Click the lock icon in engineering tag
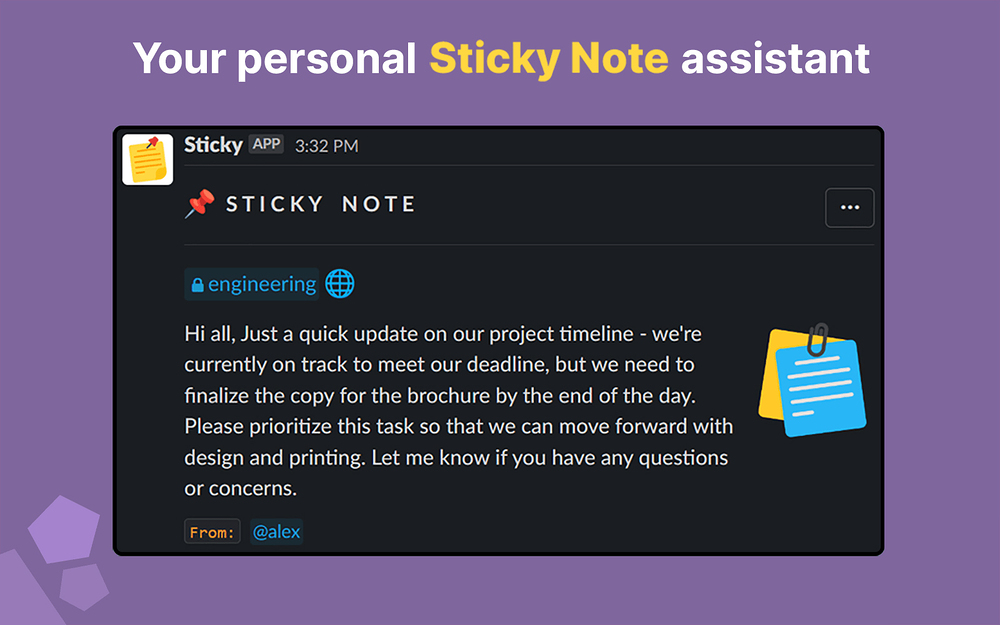Viewport: 1000px width, 625px height. (x=198, y=285)
